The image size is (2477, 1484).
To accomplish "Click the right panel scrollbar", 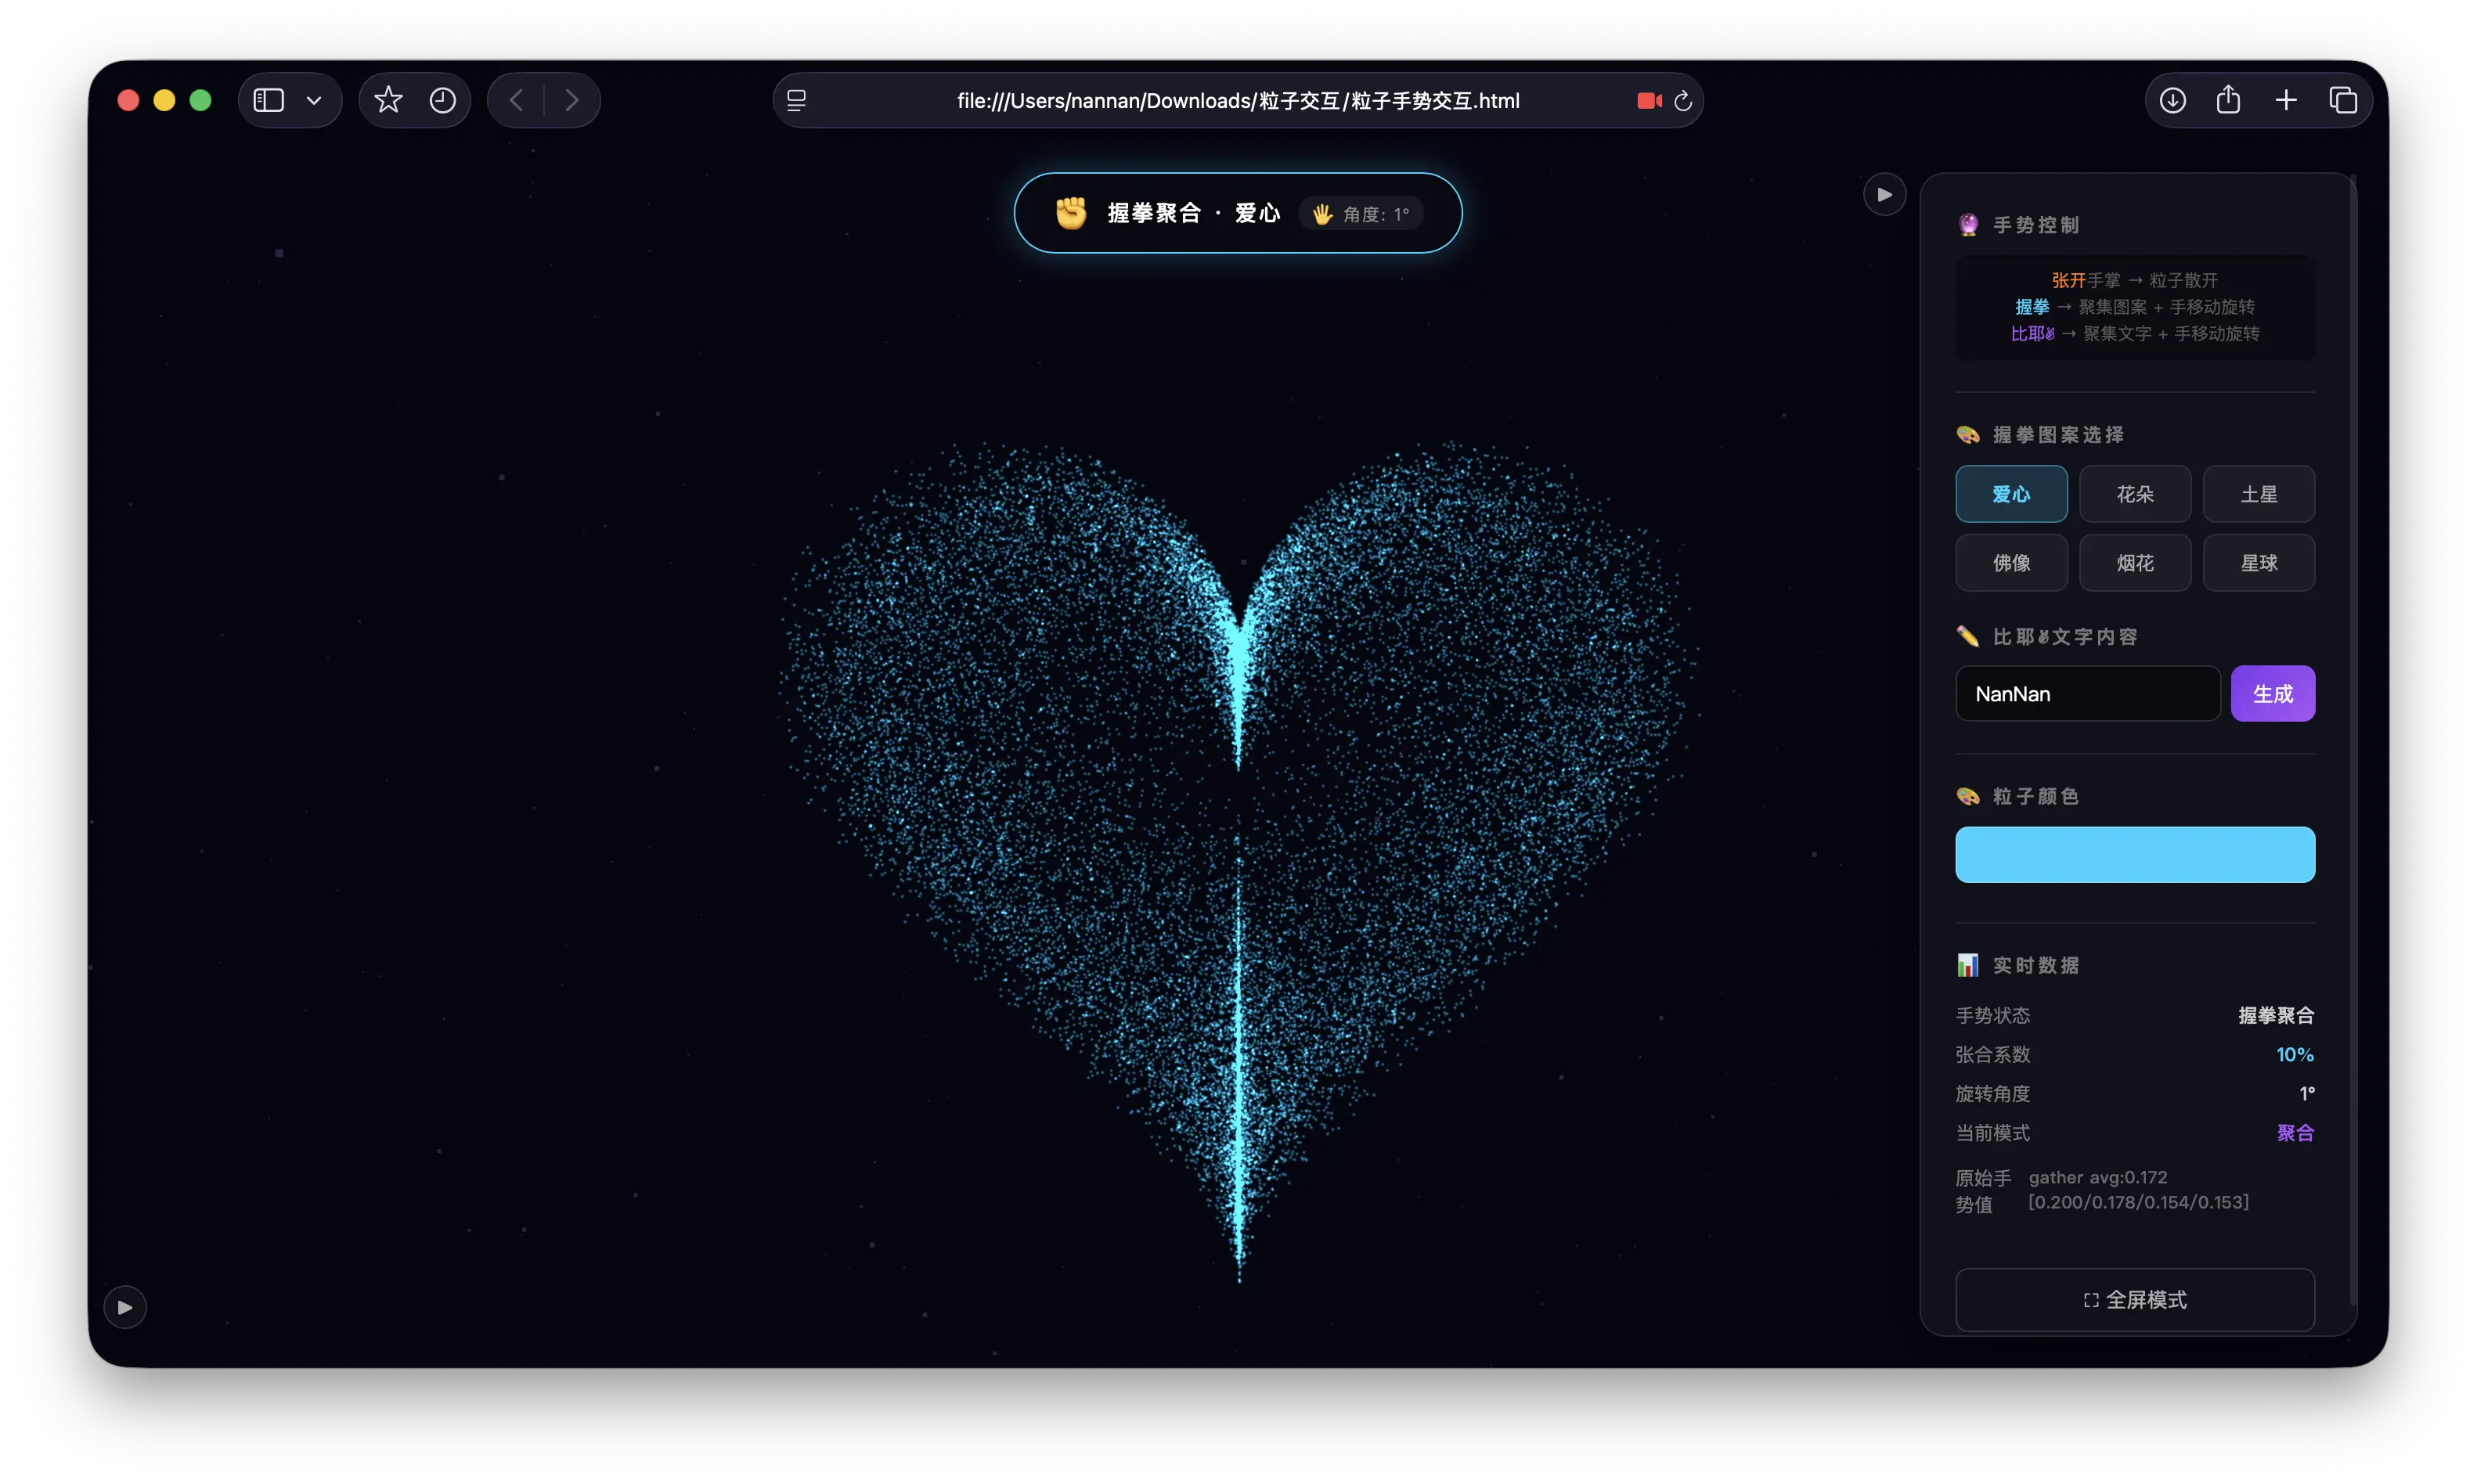I will tap(2353, 740).
